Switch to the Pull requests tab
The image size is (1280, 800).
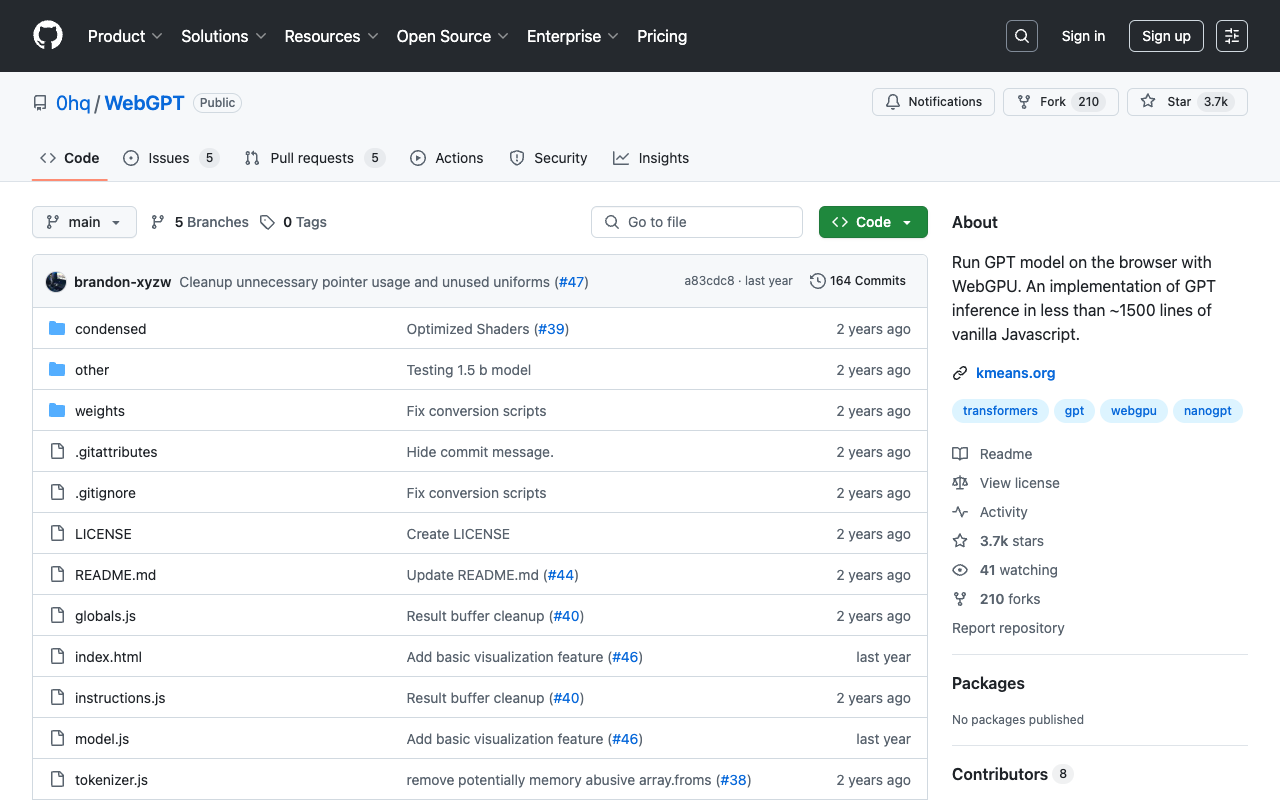point(314,158)
